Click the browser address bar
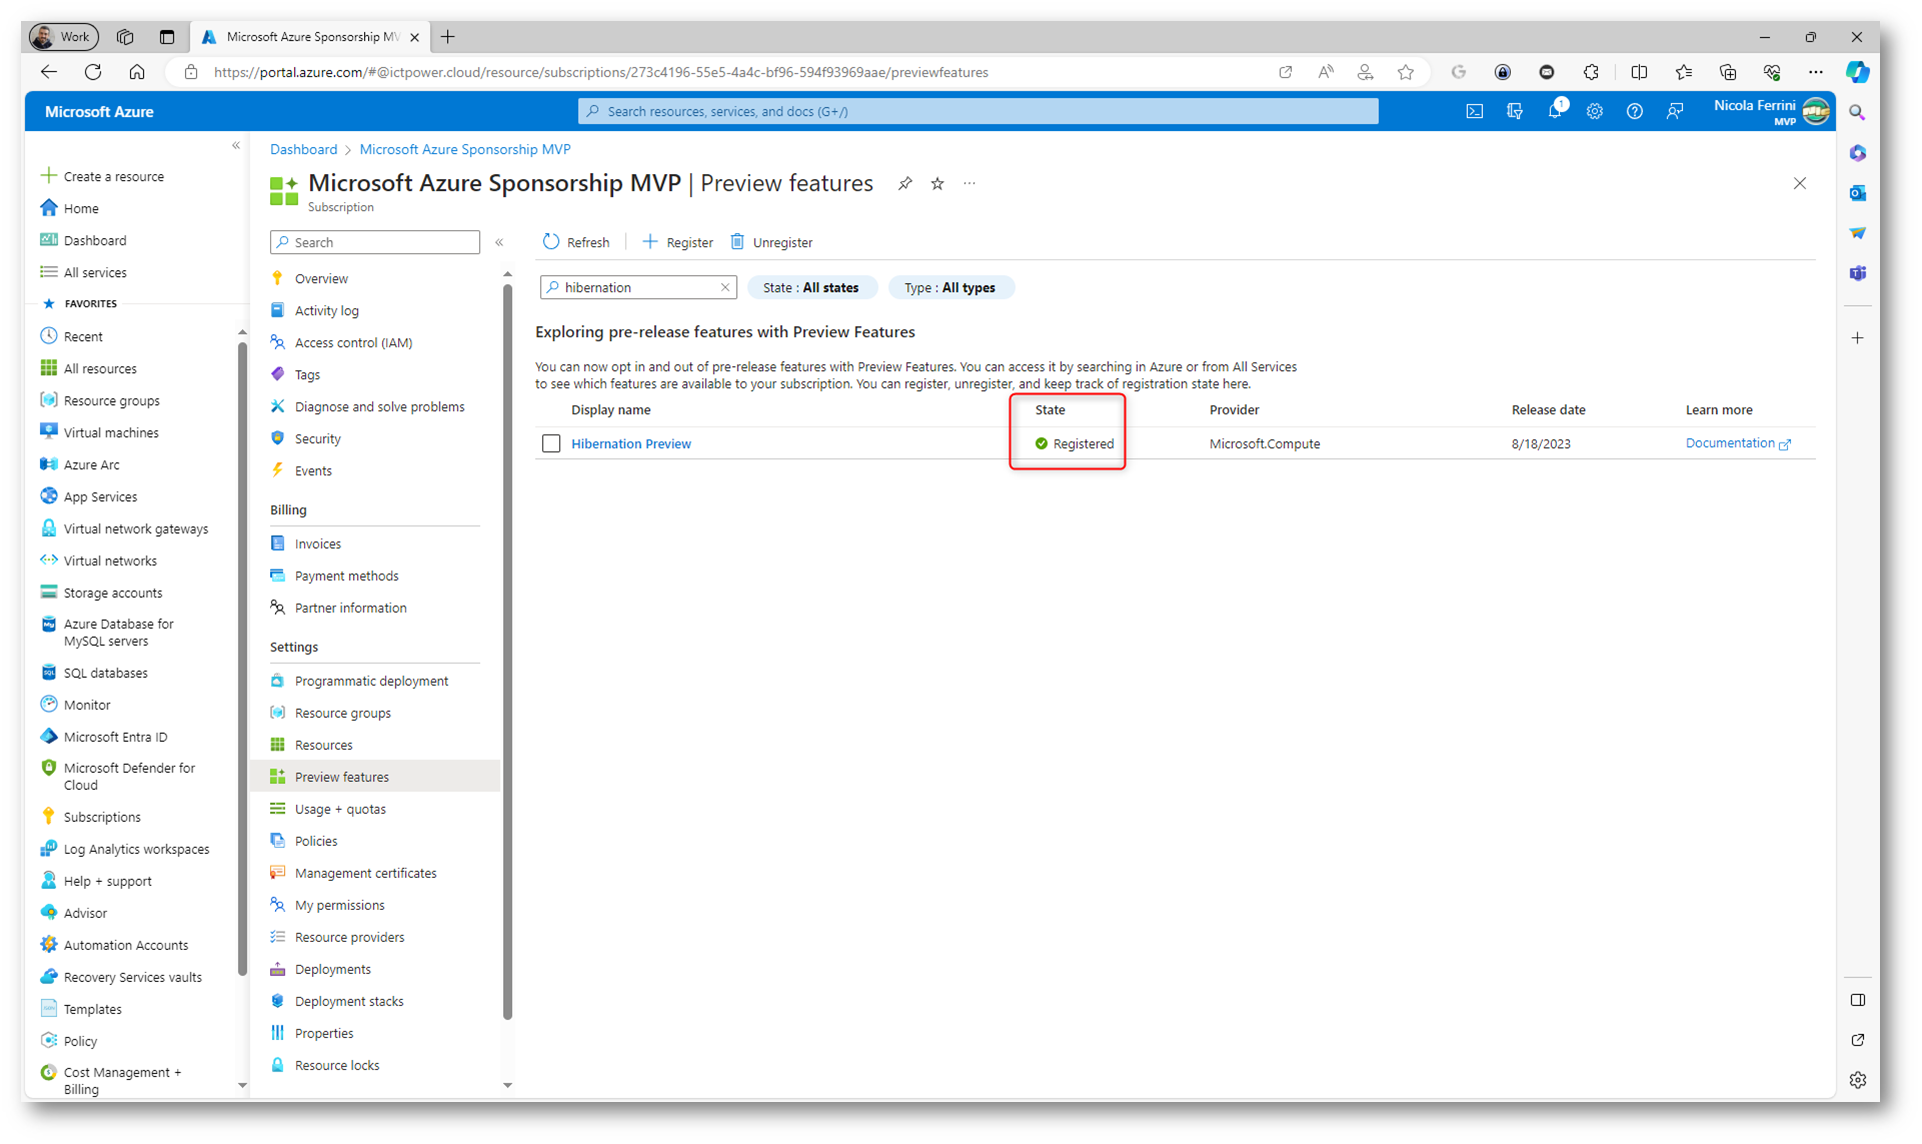The height and width of the screenshot is (1144, 1922). coord(720,72)
